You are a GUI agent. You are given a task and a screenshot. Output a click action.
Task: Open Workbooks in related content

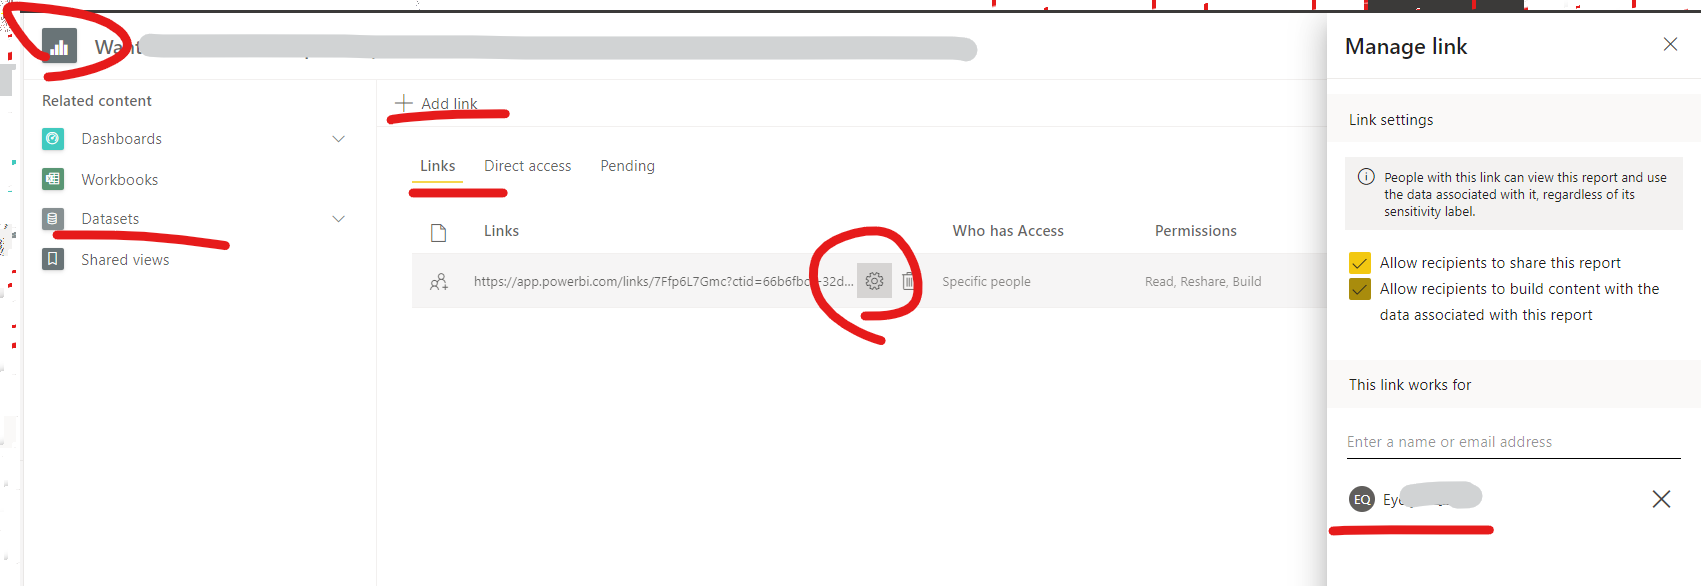point(120,180)
